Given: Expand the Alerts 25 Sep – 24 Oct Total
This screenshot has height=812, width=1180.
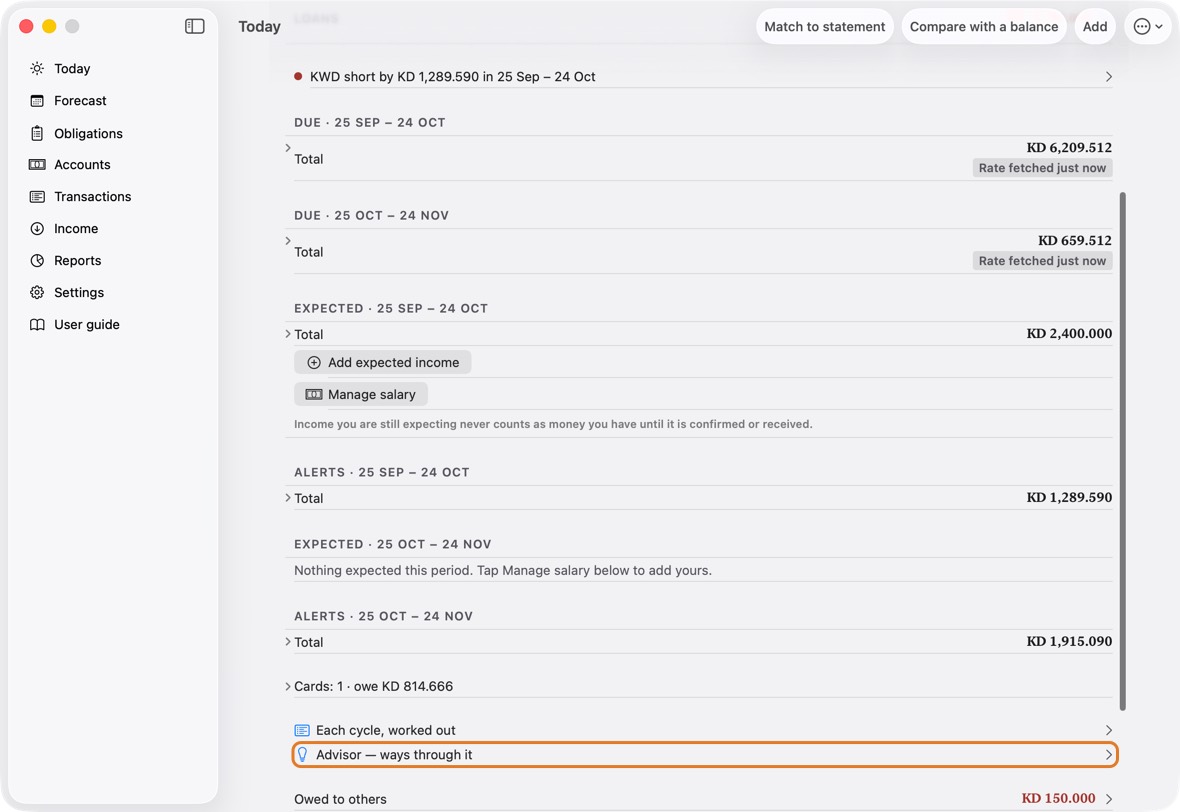Looking at the screenshot, I should [x=287, y=497].
